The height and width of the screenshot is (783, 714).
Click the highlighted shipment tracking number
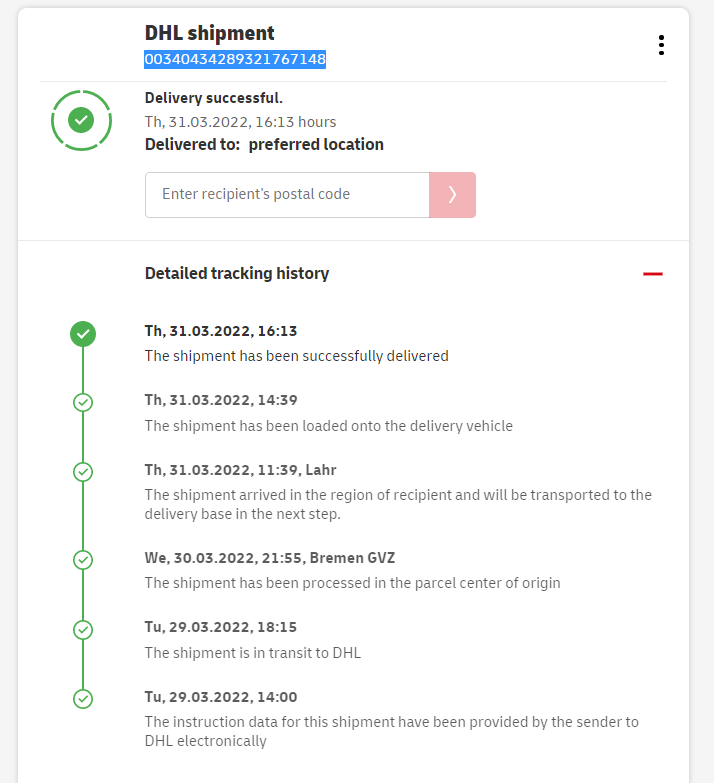pos(235,60)
